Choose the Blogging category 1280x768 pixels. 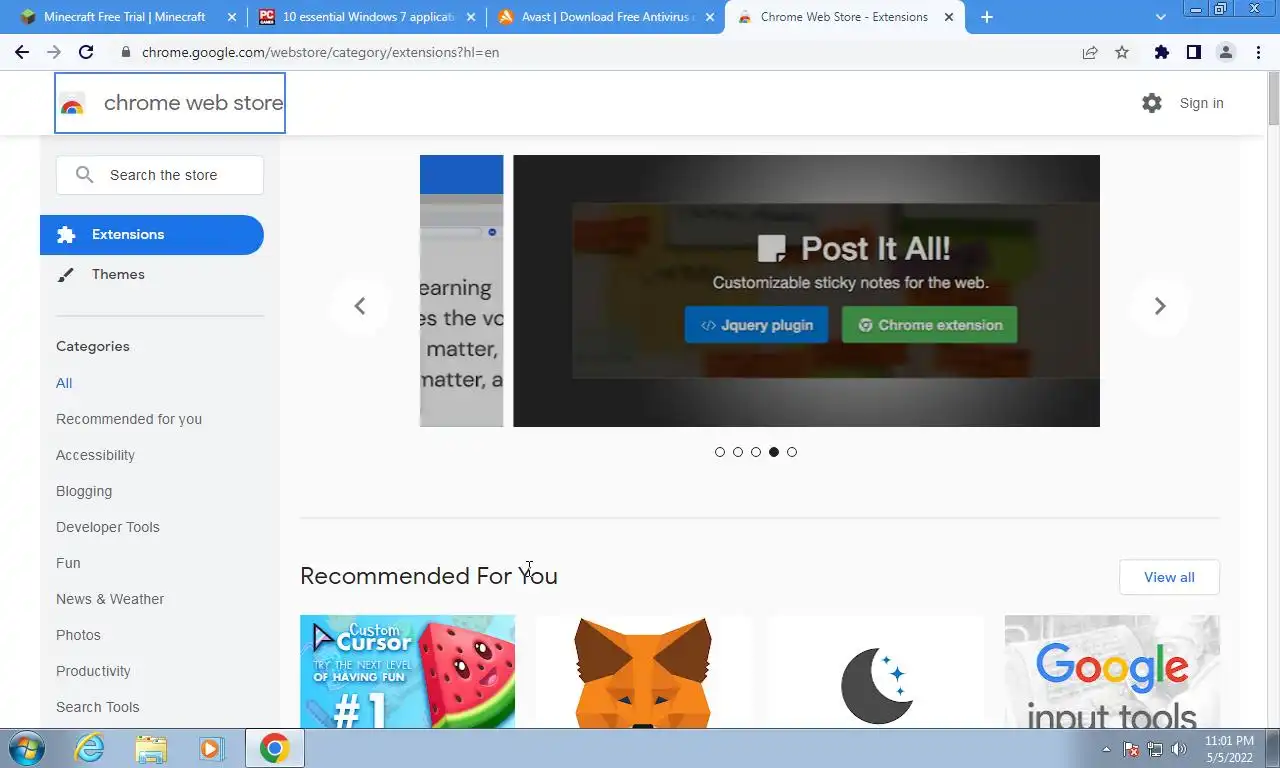click(84, 491)
